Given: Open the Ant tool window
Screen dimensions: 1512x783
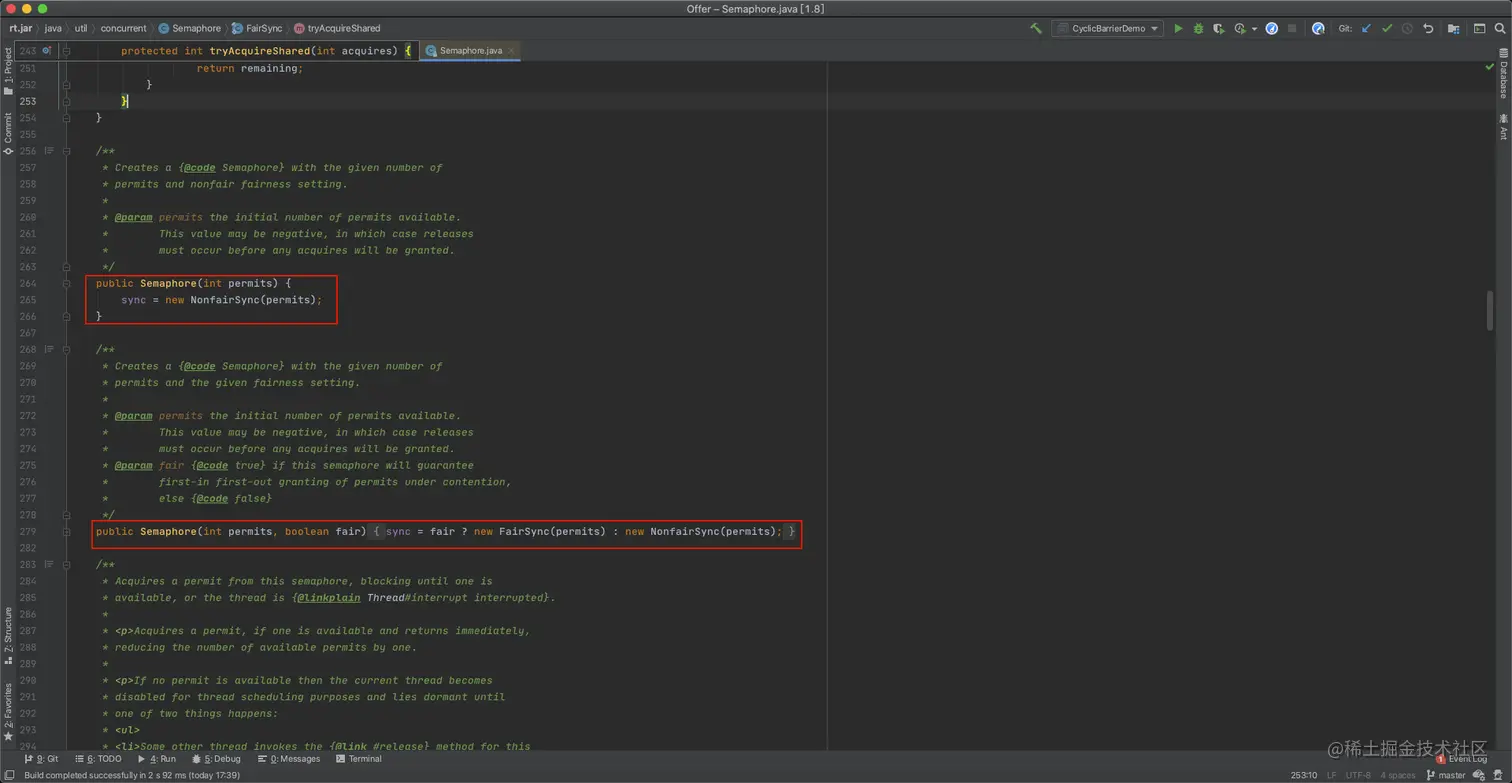Looking at the screenshot, I should coord(1502,127).
